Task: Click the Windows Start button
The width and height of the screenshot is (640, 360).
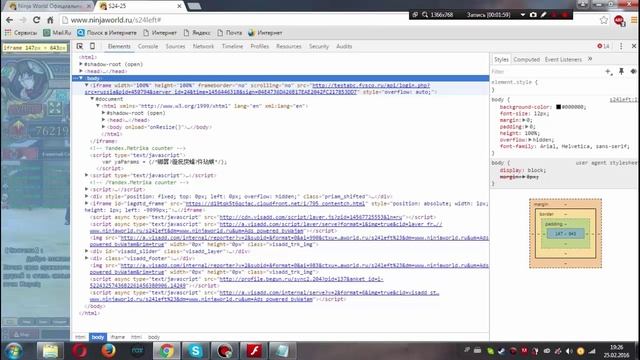Action: point(13,351)
